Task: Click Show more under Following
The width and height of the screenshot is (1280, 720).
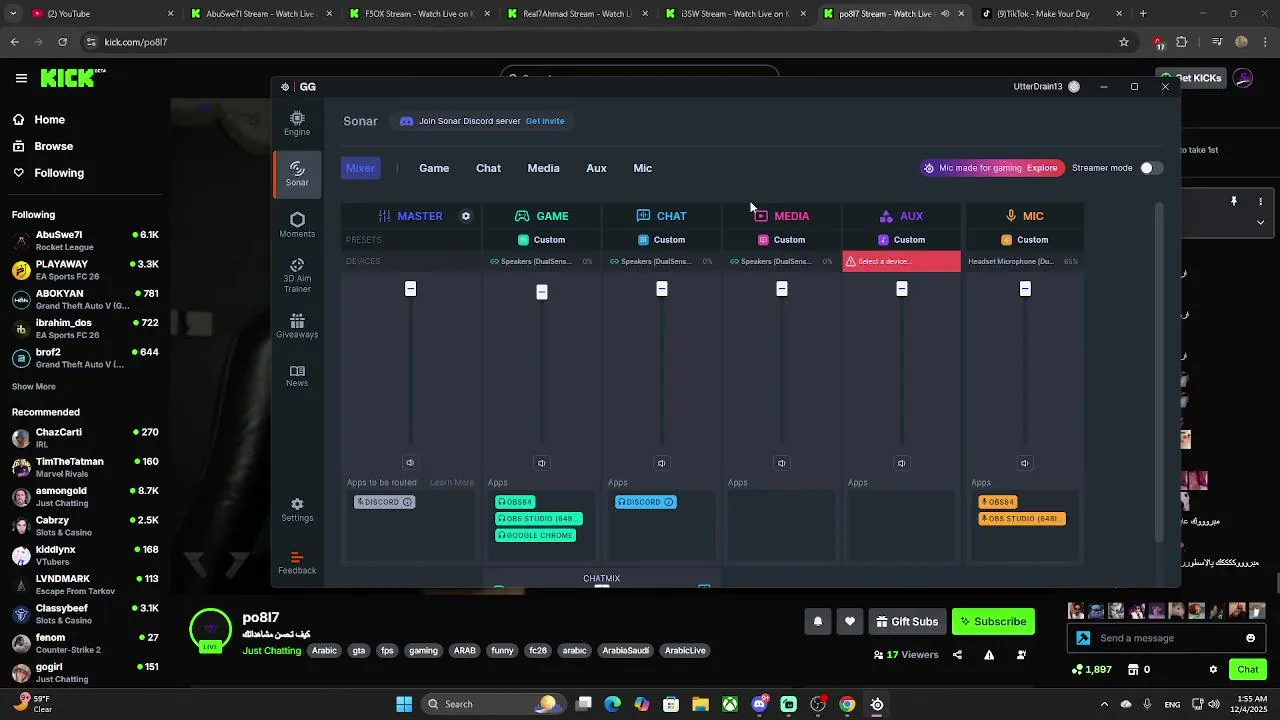Action: [34, 387]
